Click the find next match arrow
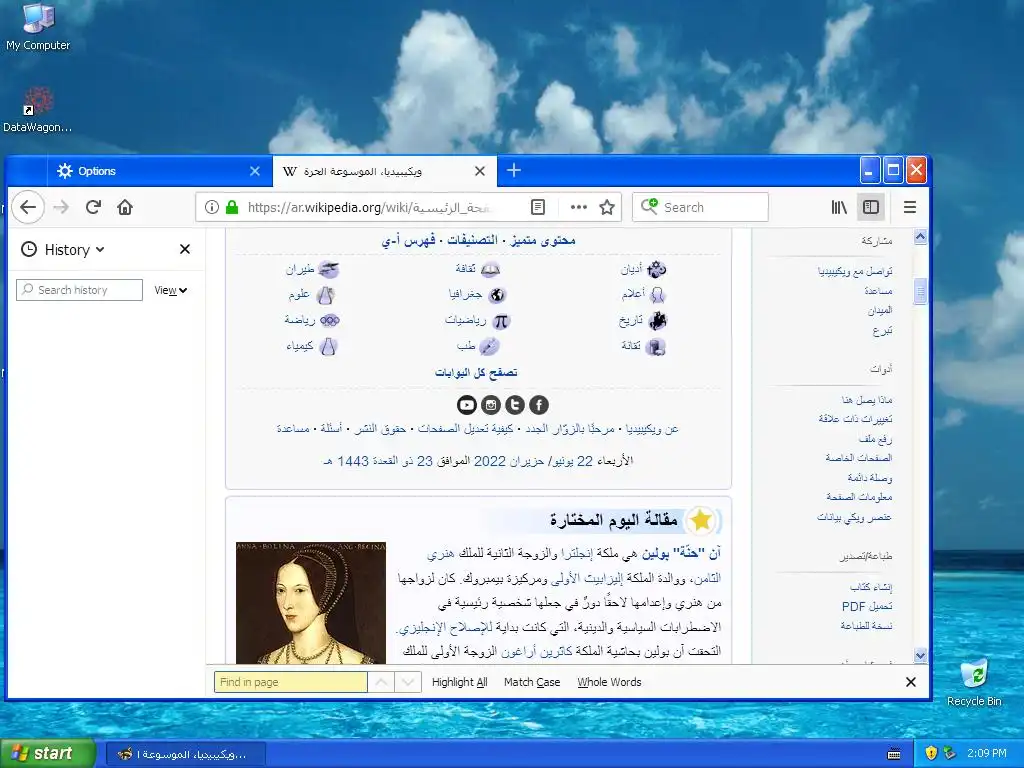The image size is (1024, 768). [408, 682]
